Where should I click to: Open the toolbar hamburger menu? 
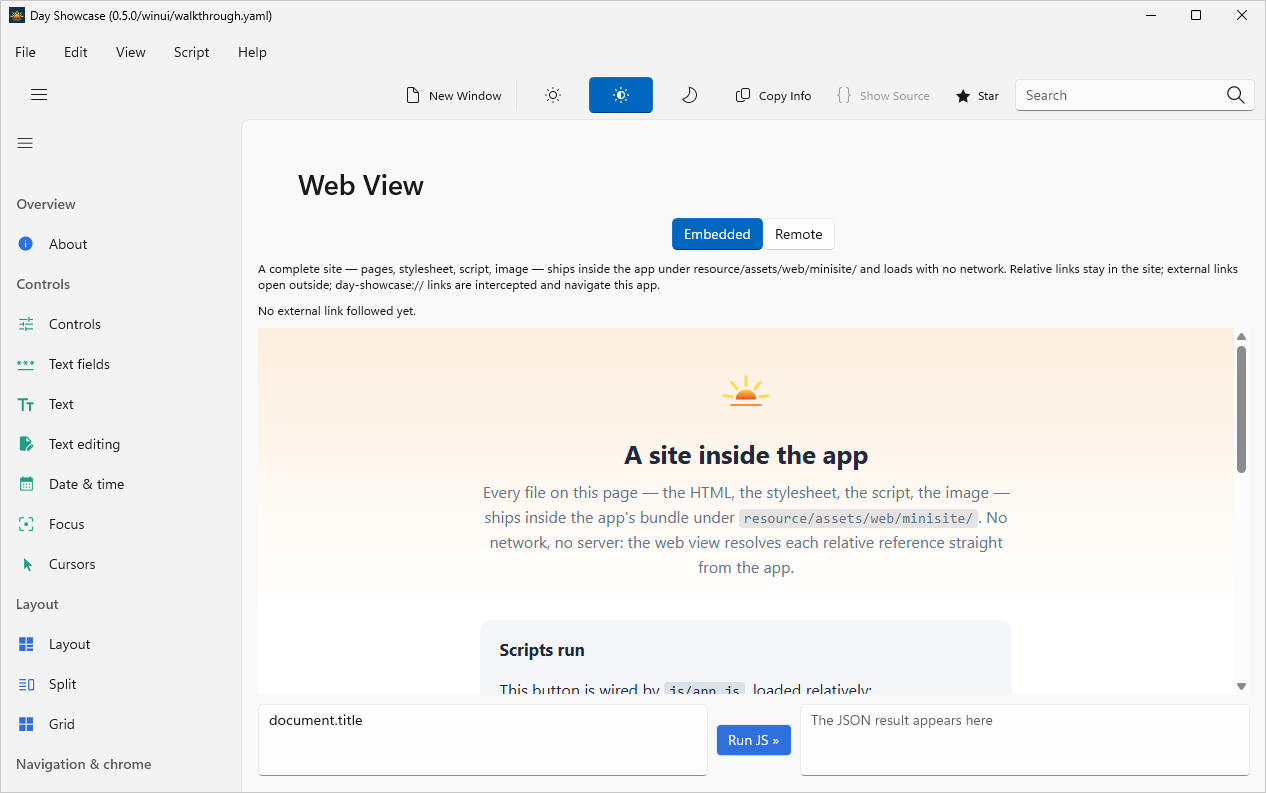point(39,95)
